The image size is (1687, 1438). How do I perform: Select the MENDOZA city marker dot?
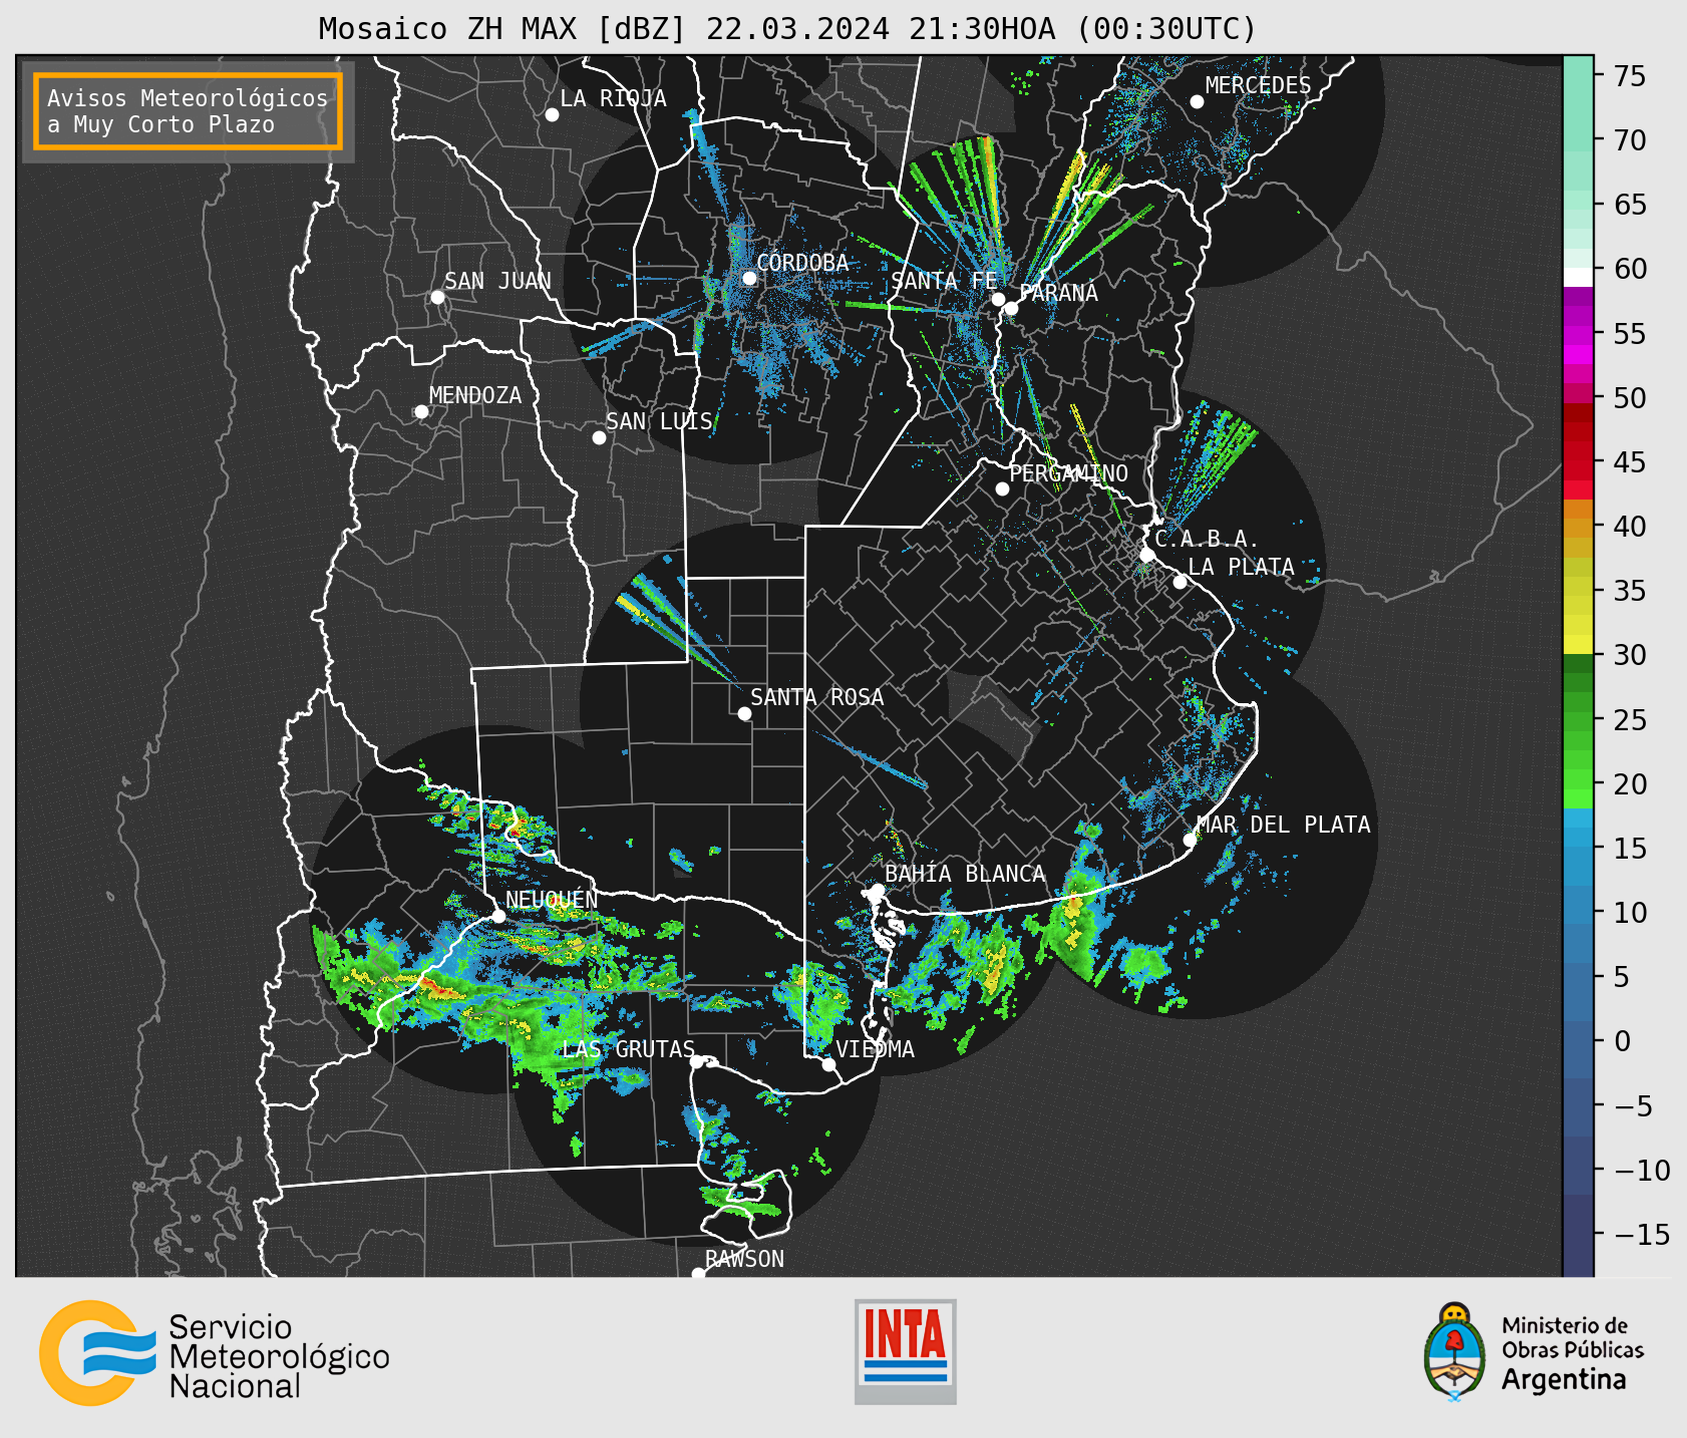pos(421,412)
